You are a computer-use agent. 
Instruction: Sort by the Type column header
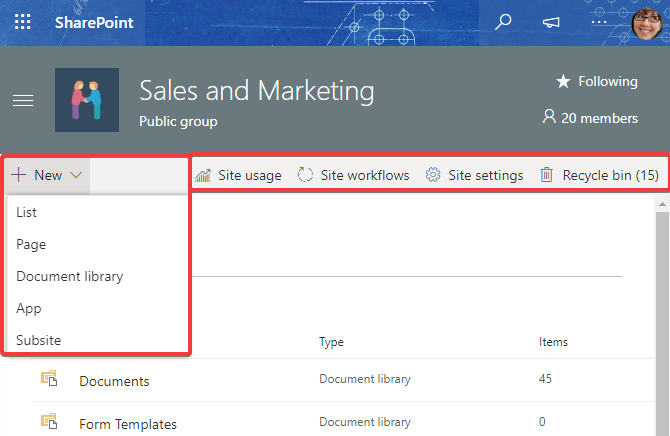pos(331,342)
